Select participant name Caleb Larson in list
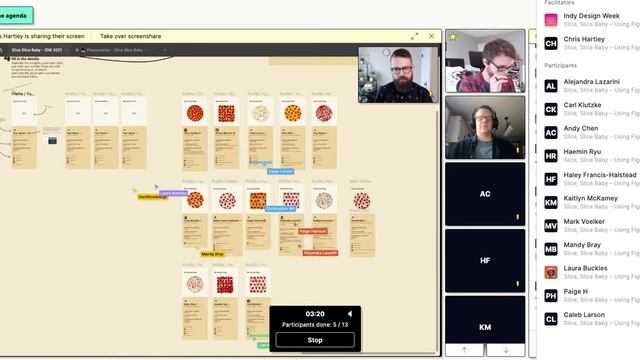640x360 pixels. 584,315
